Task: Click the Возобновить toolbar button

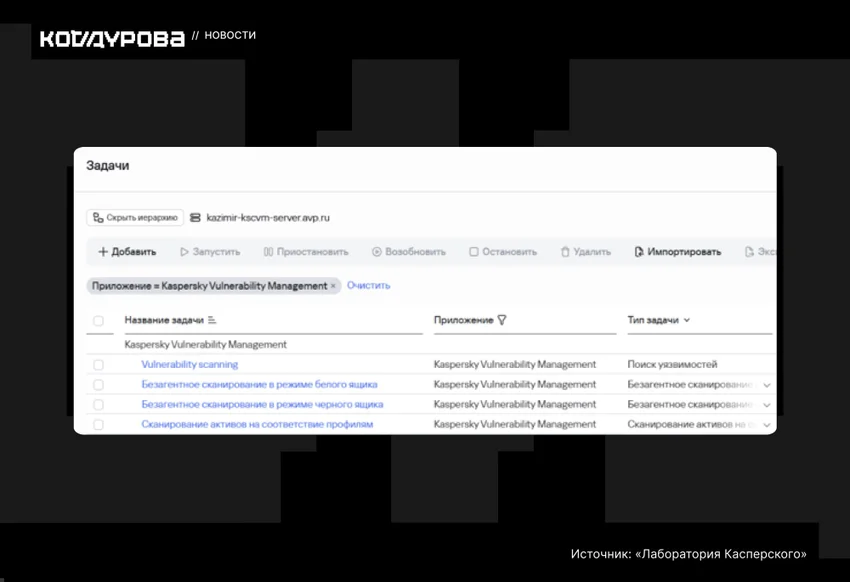Action: point(409,252)
